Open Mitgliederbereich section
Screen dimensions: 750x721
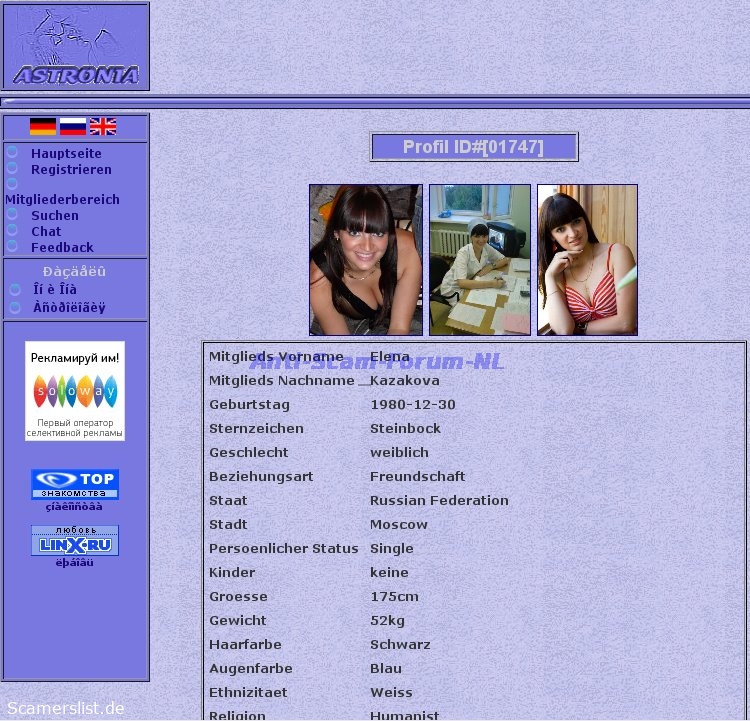tap(62, 199)
